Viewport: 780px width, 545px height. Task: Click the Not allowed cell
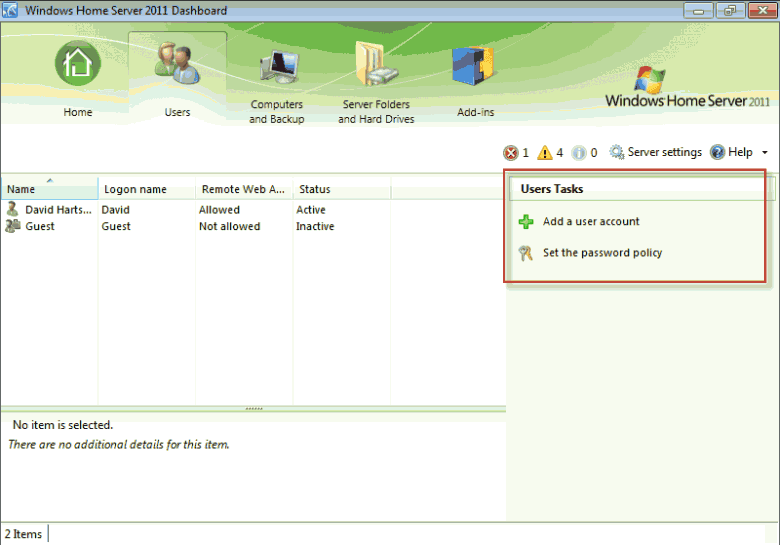click(x=229, y=226)
